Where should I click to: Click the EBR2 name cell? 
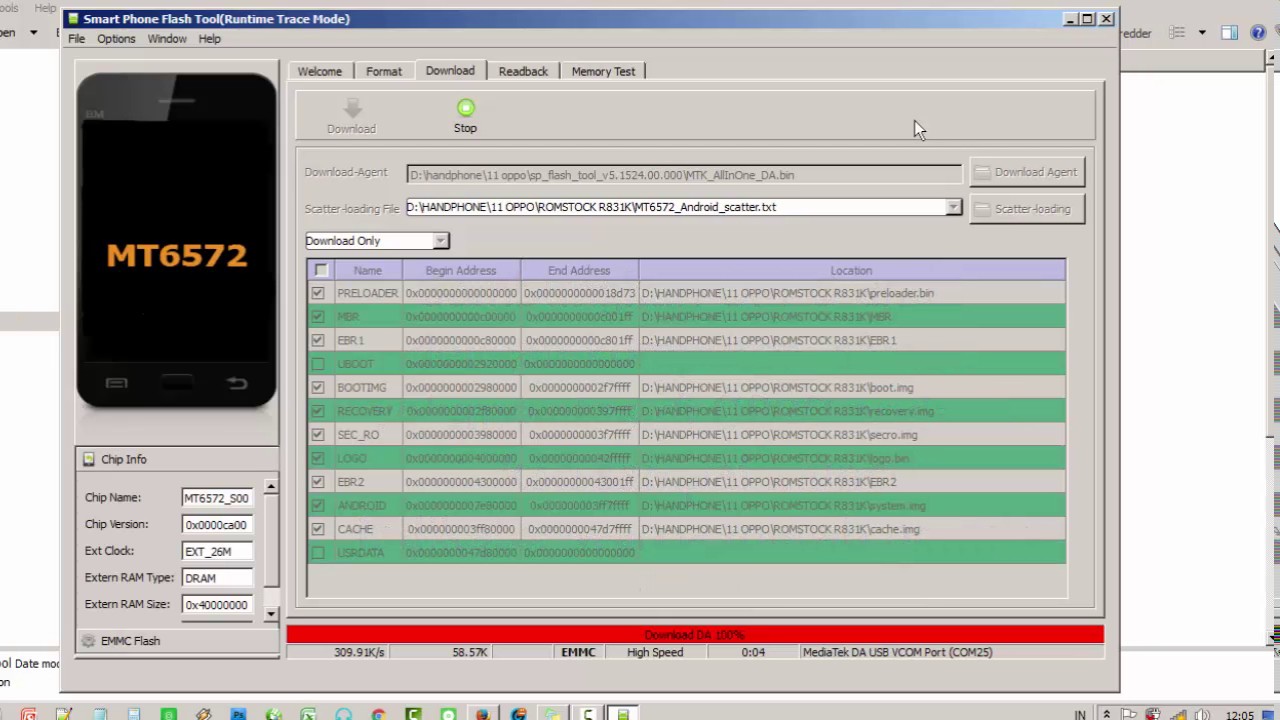(367, 482)
